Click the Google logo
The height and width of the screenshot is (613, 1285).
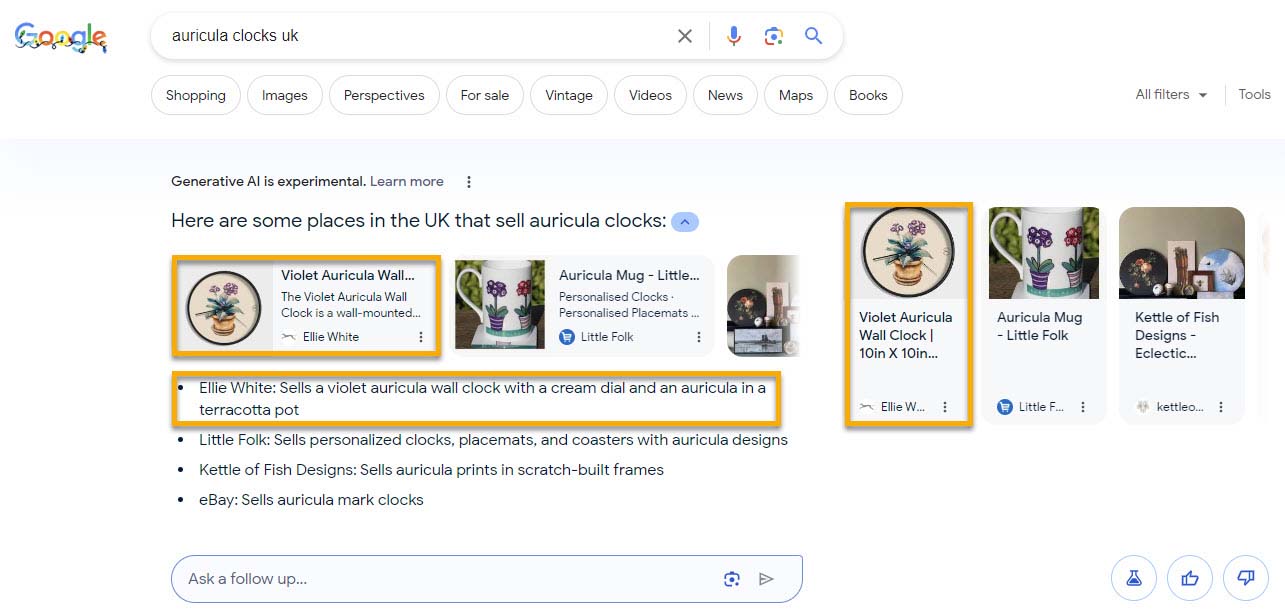(x=60, y=38)
